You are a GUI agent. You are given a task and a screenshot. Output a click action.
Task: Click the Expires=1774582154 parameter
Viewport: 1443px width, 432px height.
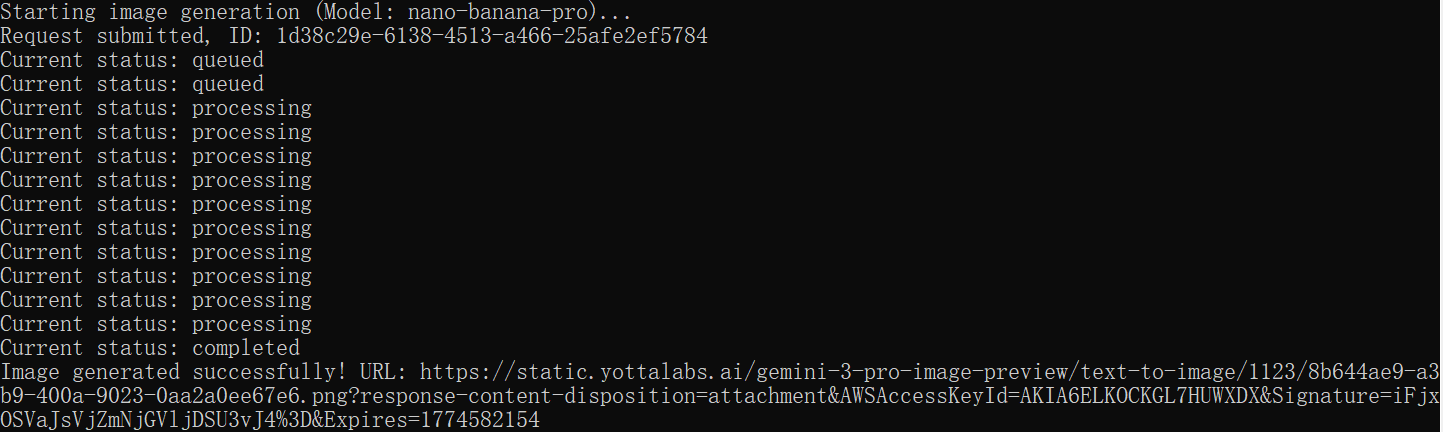pyautogui.click(x=432, y=420)
